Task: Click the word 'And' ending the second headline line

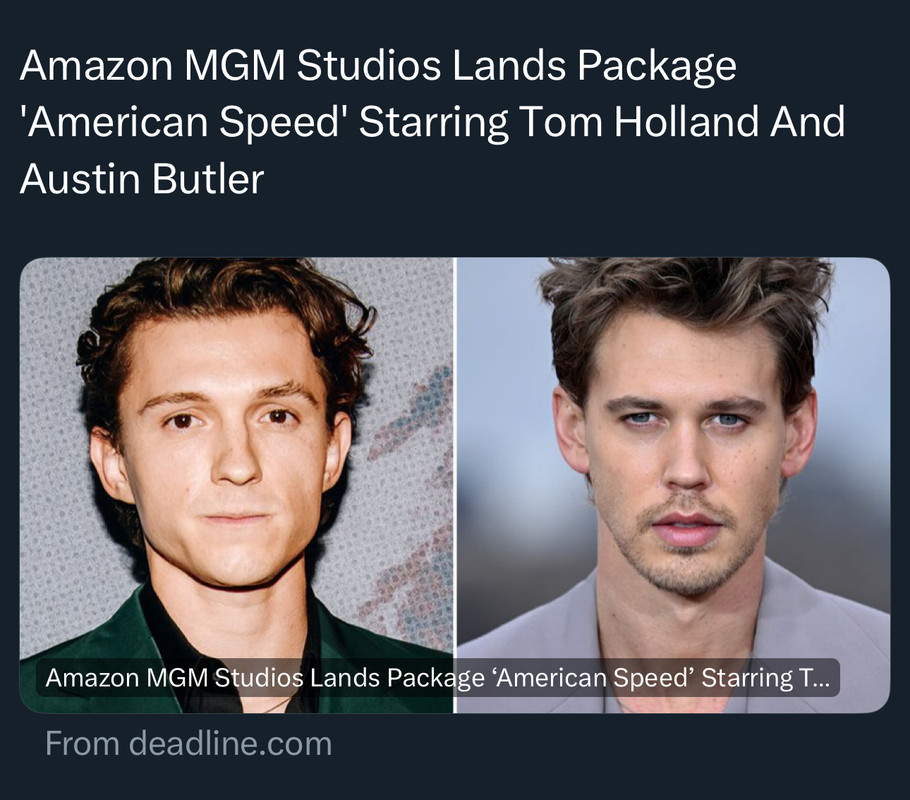Action: [x=807, y=121]
